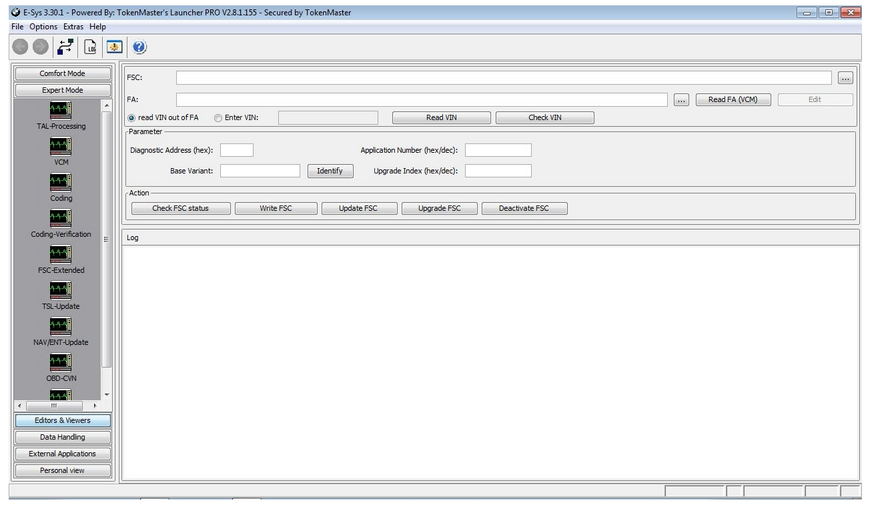
Task: Click the Deactivate FSC button
Action: click(x=524, y=209)
